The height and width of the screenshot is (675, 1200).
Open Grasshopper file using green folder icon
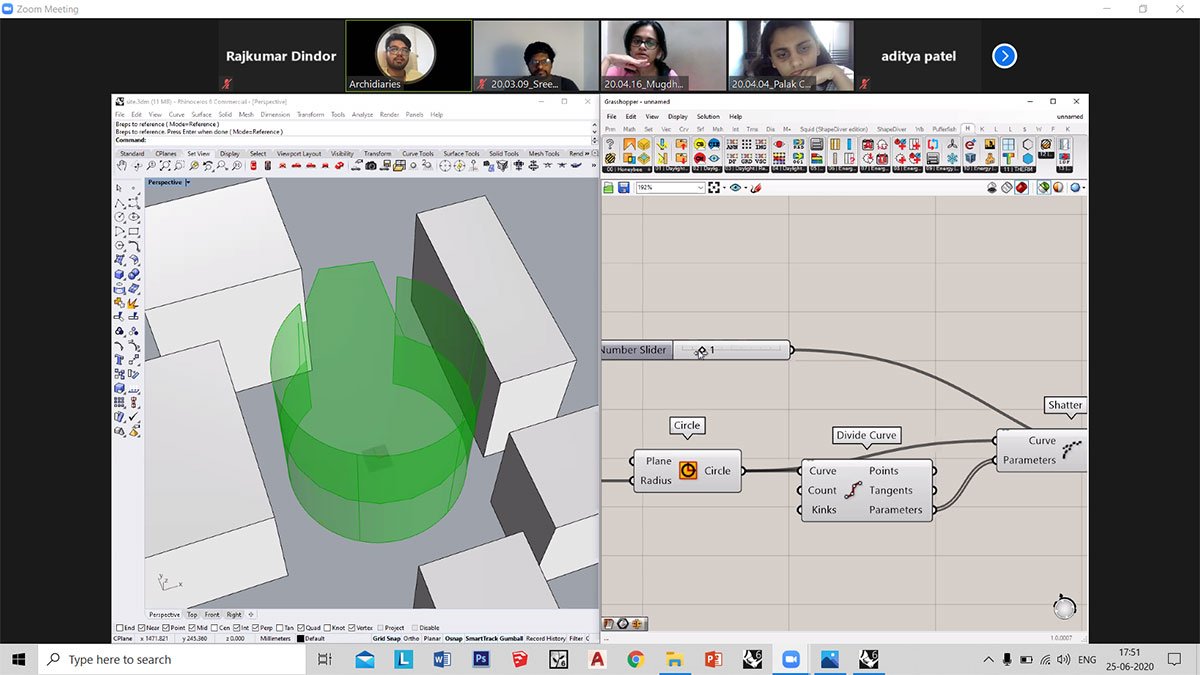pos(608,187)
